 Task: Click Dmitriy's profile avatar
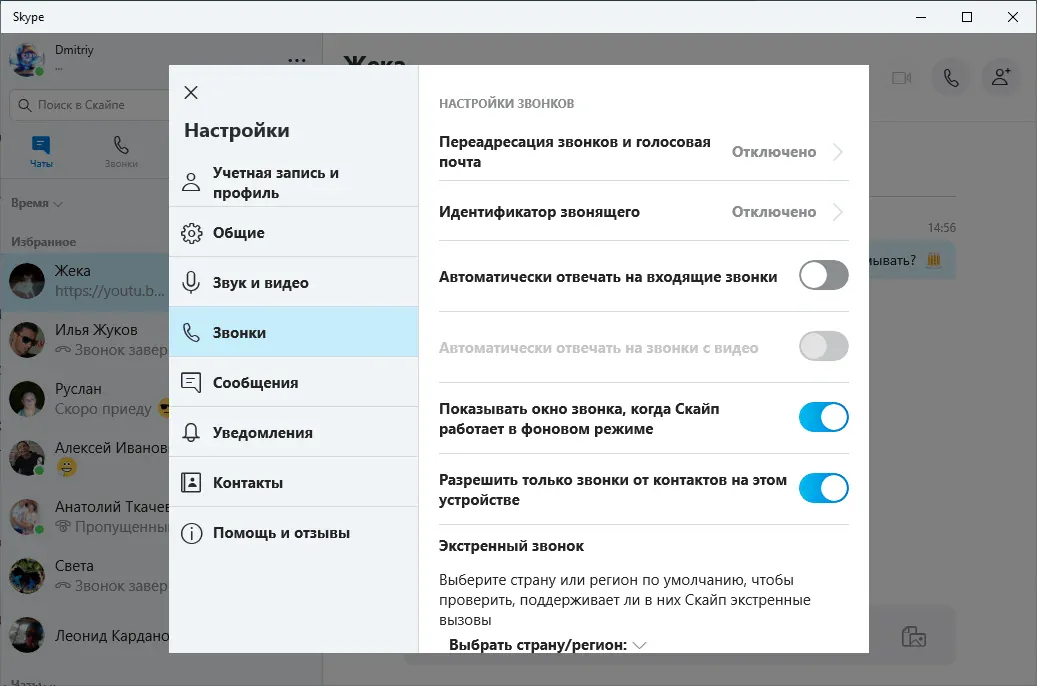[26, 60]
